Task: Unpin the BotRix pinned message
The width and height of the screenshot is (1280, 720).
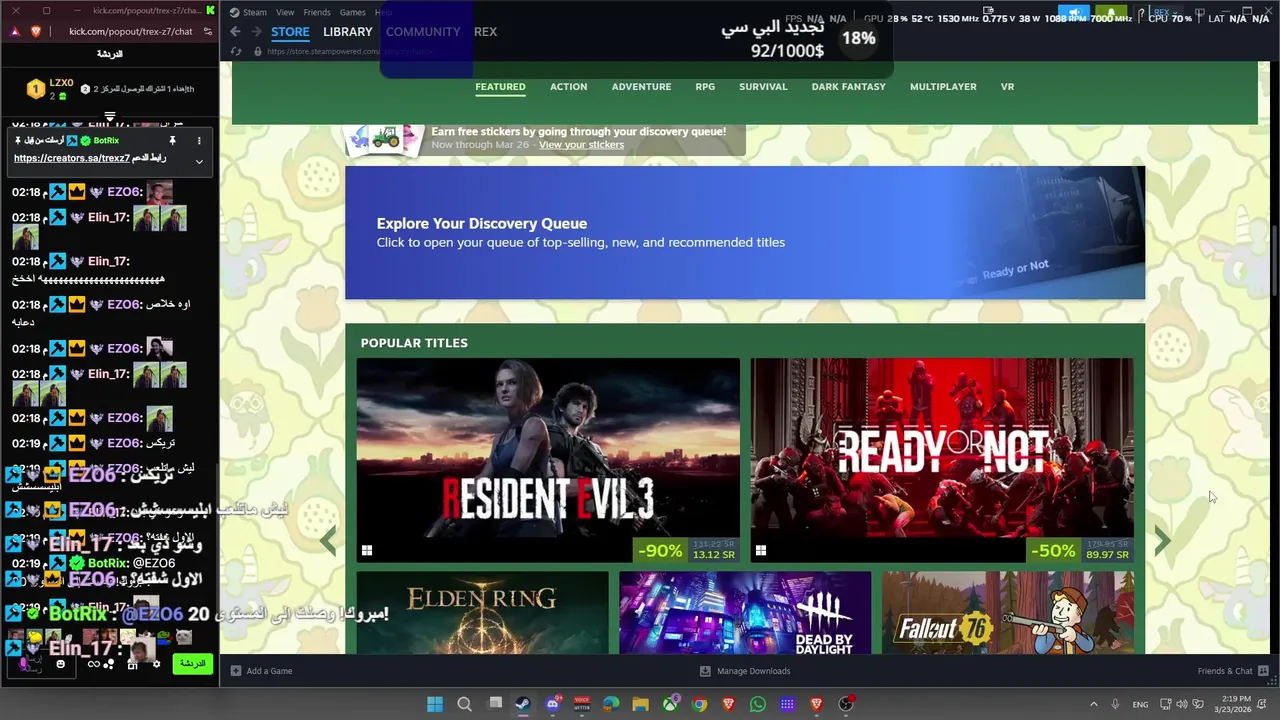Action: coord(172,141)
